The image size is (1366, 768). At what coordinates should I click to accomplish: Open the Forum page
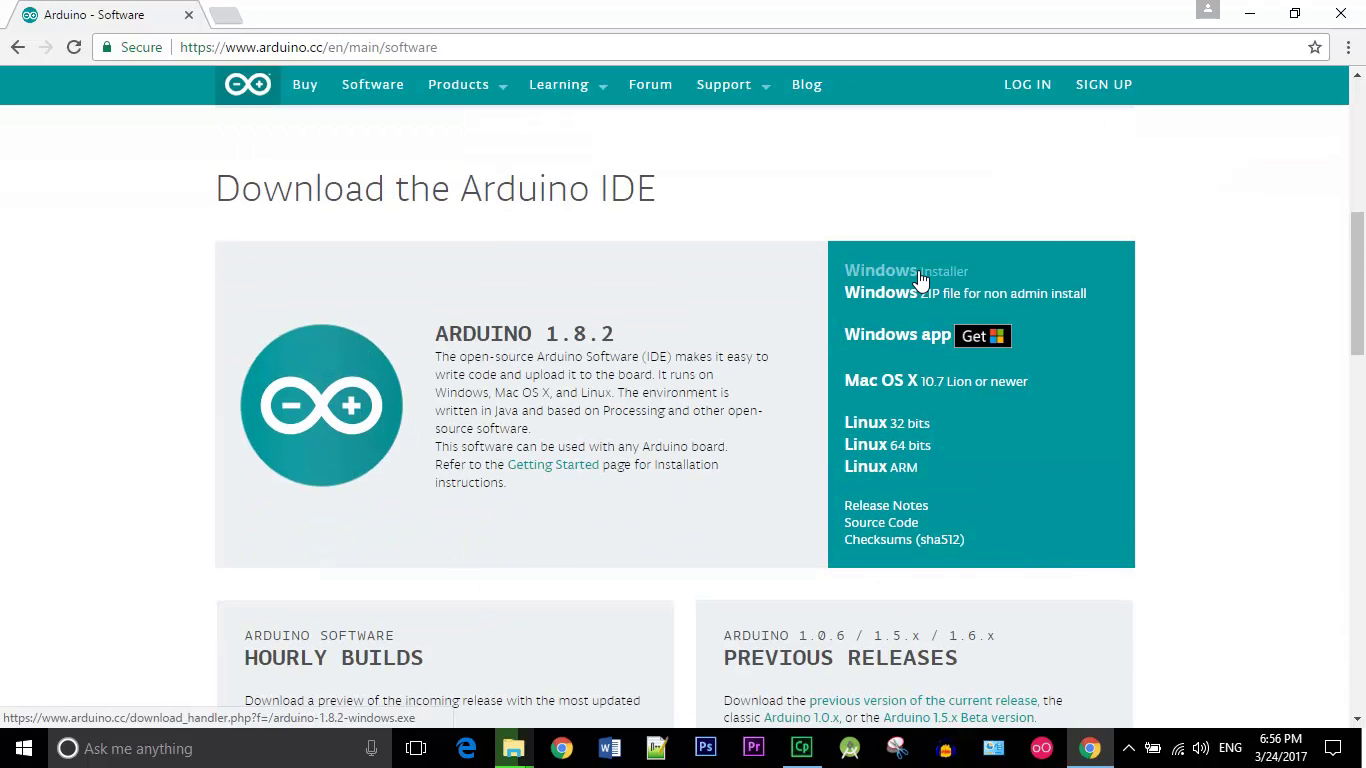pyautogui.click(x=650, y=85)
